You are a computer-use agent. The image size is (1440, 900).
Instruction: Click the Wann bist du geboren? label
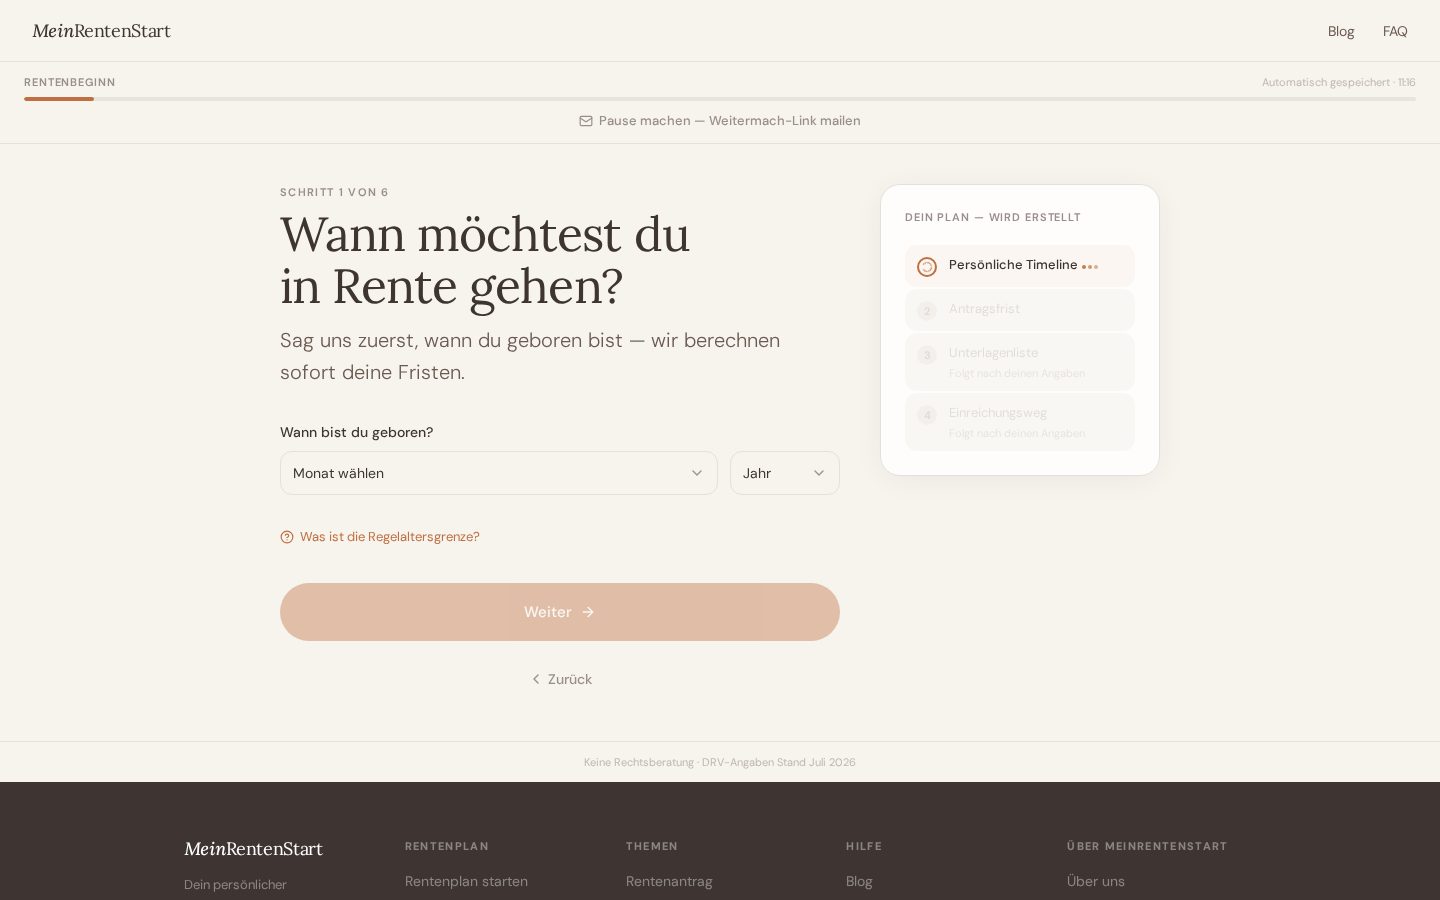pyautogui.click(x=356, y=432)
